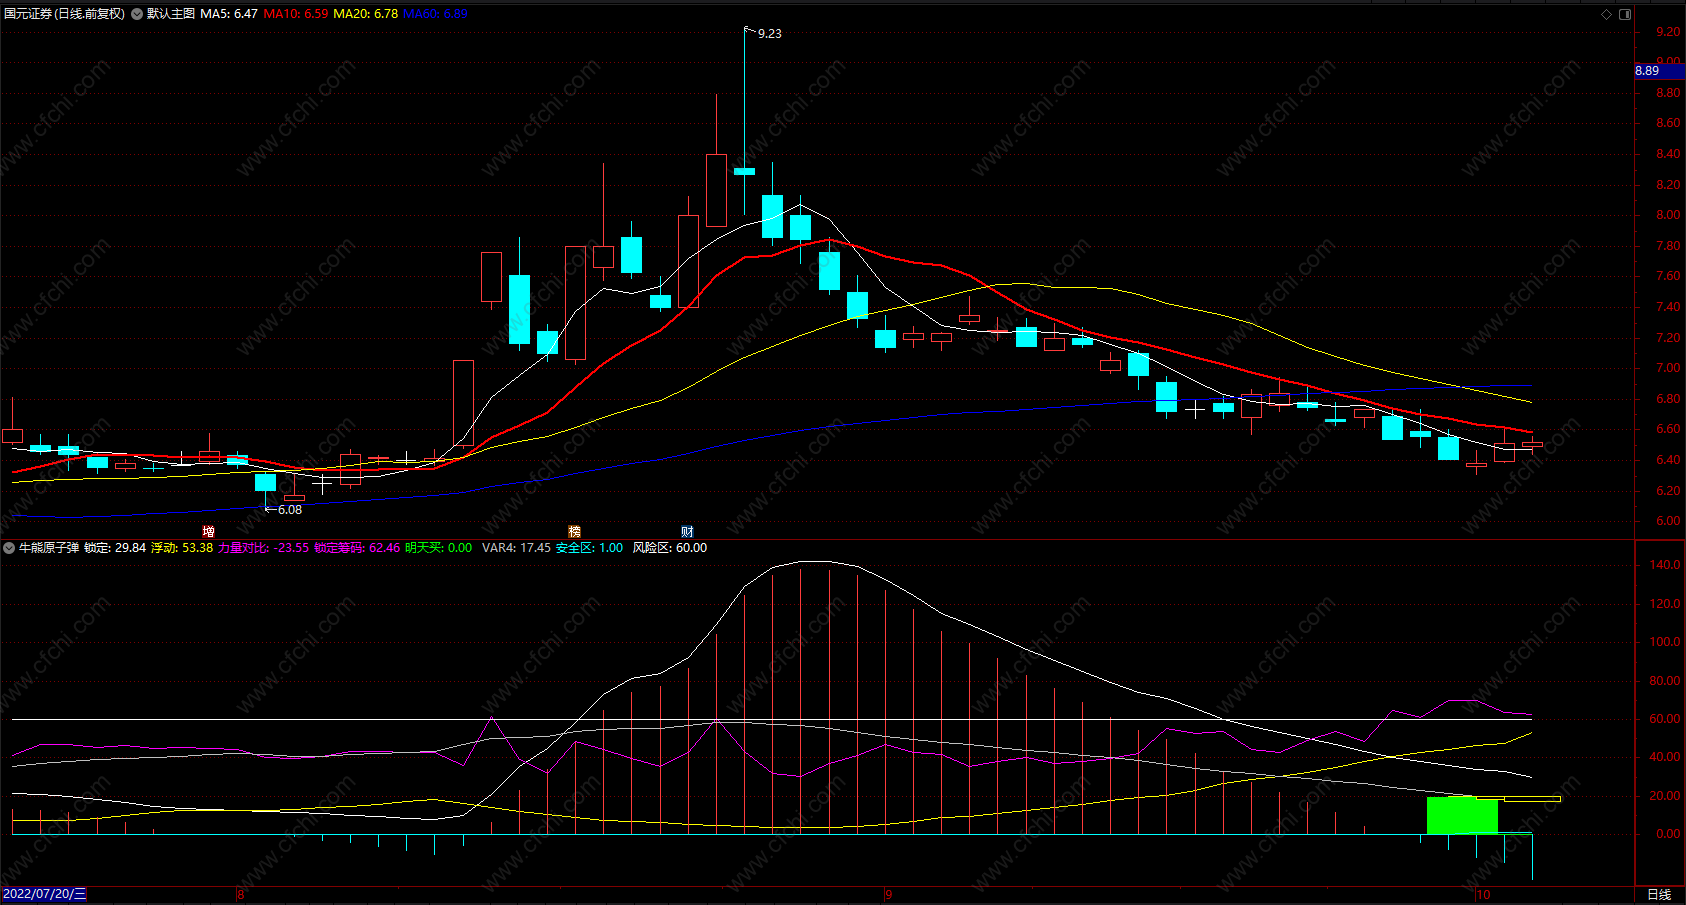Click the 锁定筹码: 62.46 value
Viewport: 1686px width, 905px height.
tap(357, 548)
